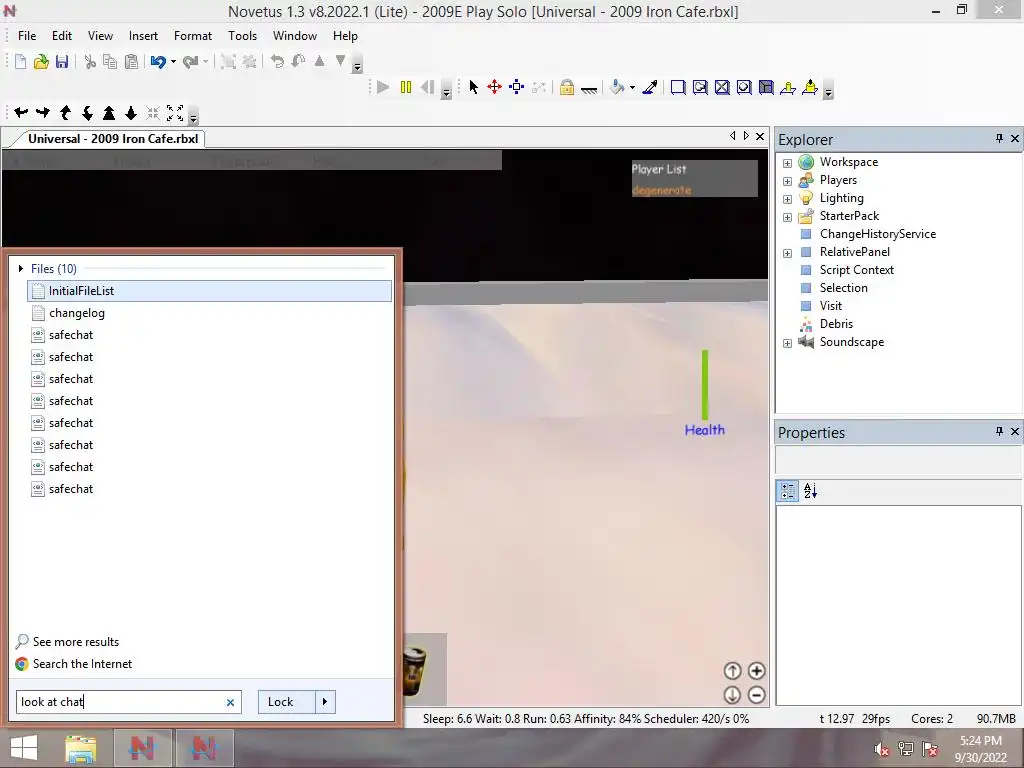Open the InitialFileList search result
The width and height of the screenshot is (1024, 768).
click(x=210, y=291)
